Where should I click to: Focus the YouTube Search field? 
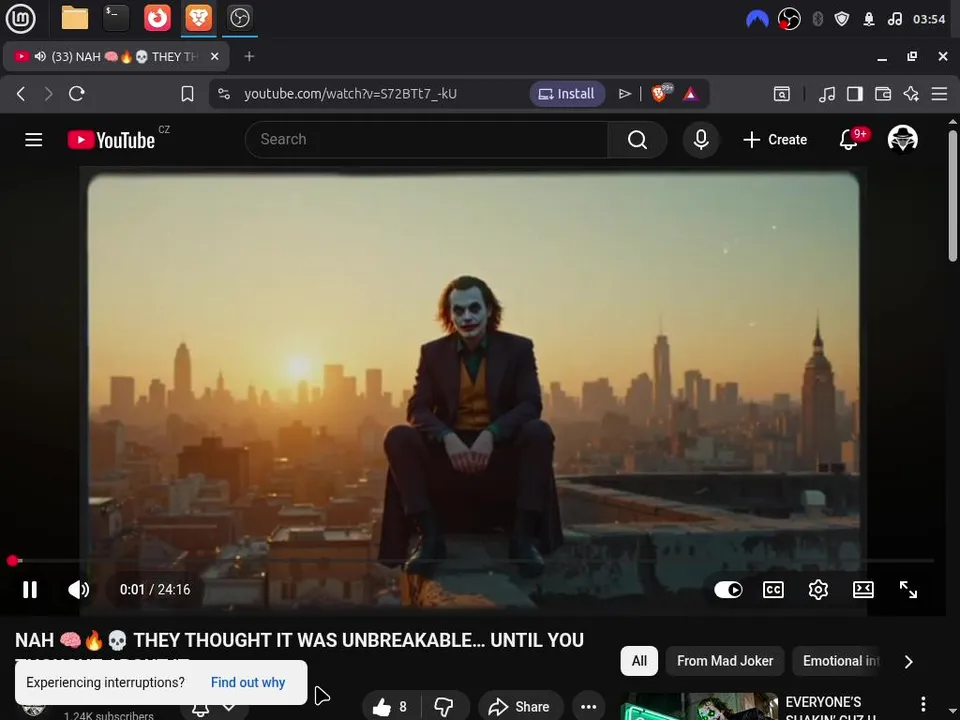tap(426, 140)
